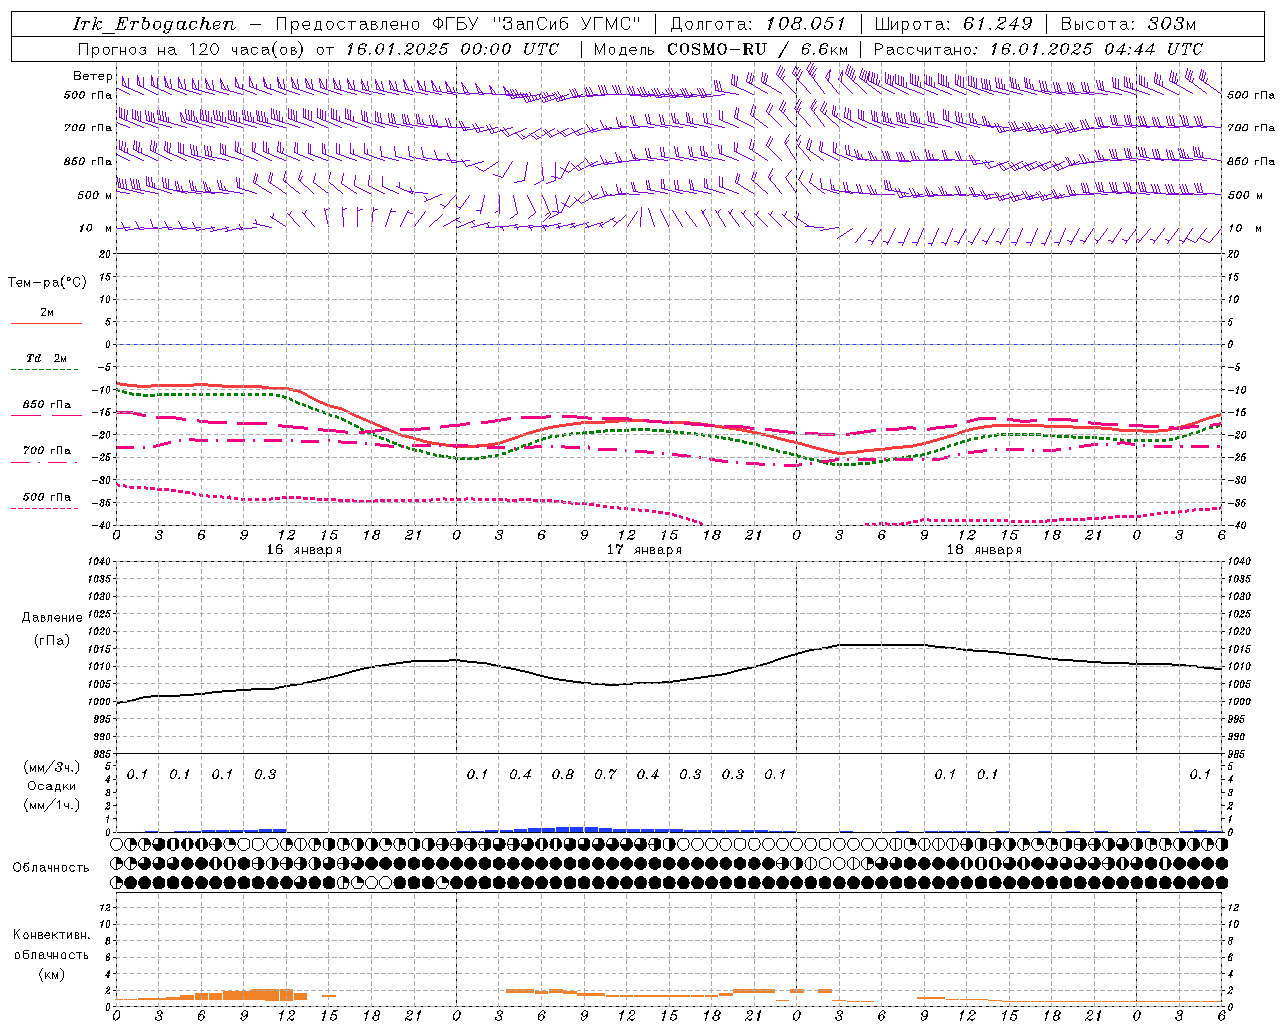Click the Долгота: 108.051 longitude value
This screenshot has width=1280, height=1024.
758,24
